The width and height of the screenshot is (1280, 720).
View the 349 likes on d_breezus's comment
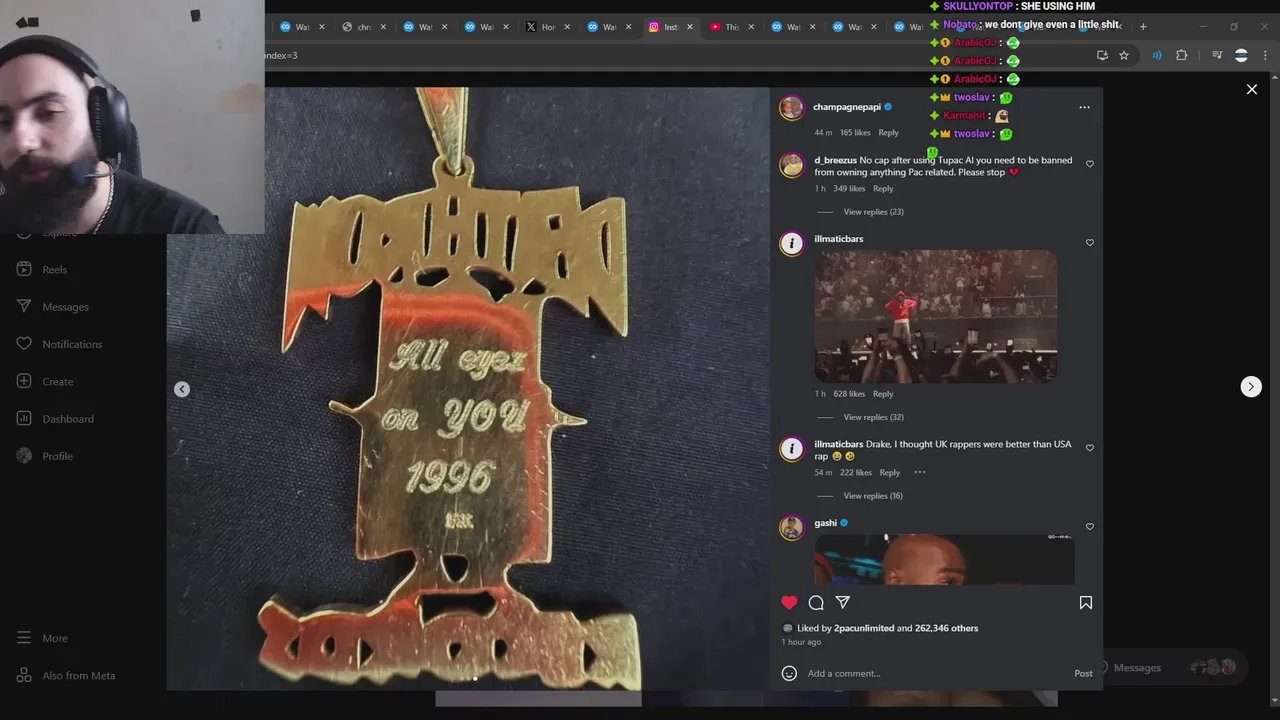[x=849, y=189]
